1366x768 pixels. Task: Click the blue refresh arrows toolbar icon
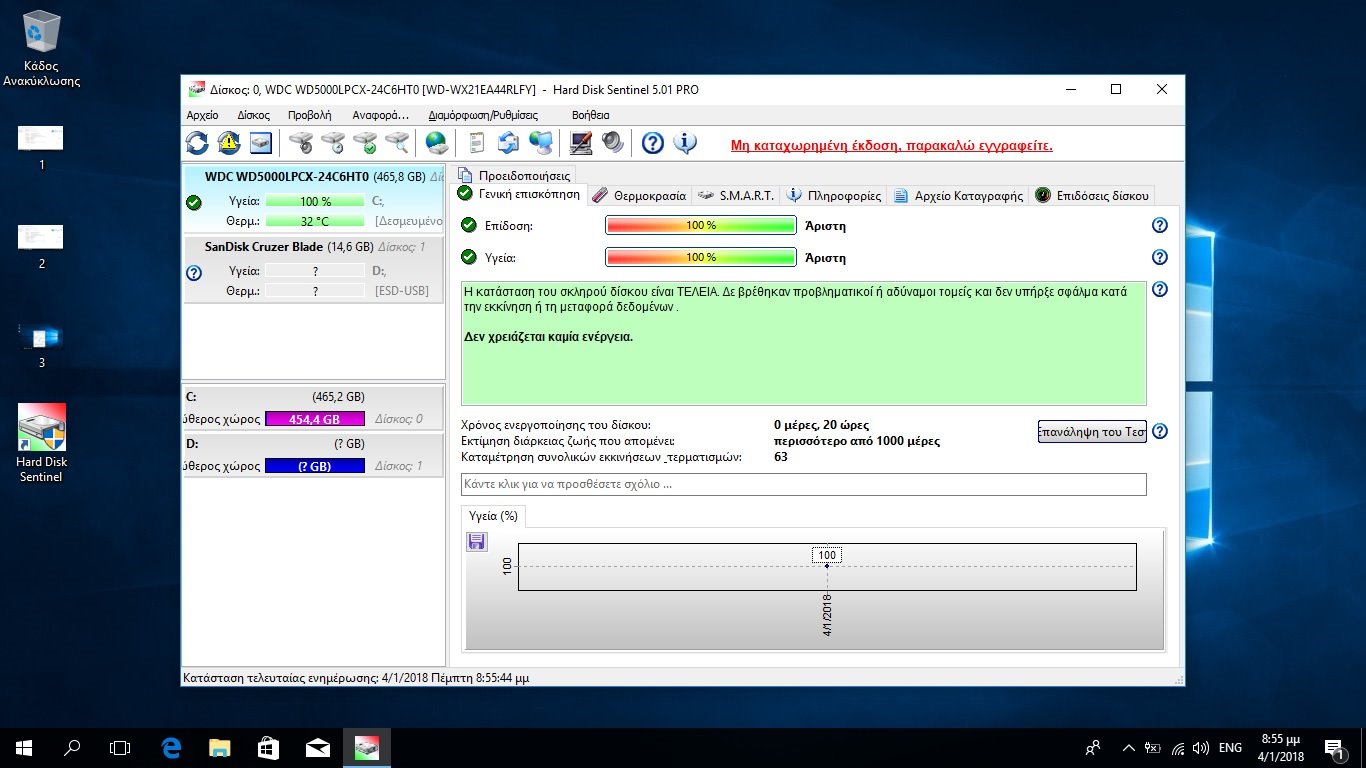tap(198, 143)
